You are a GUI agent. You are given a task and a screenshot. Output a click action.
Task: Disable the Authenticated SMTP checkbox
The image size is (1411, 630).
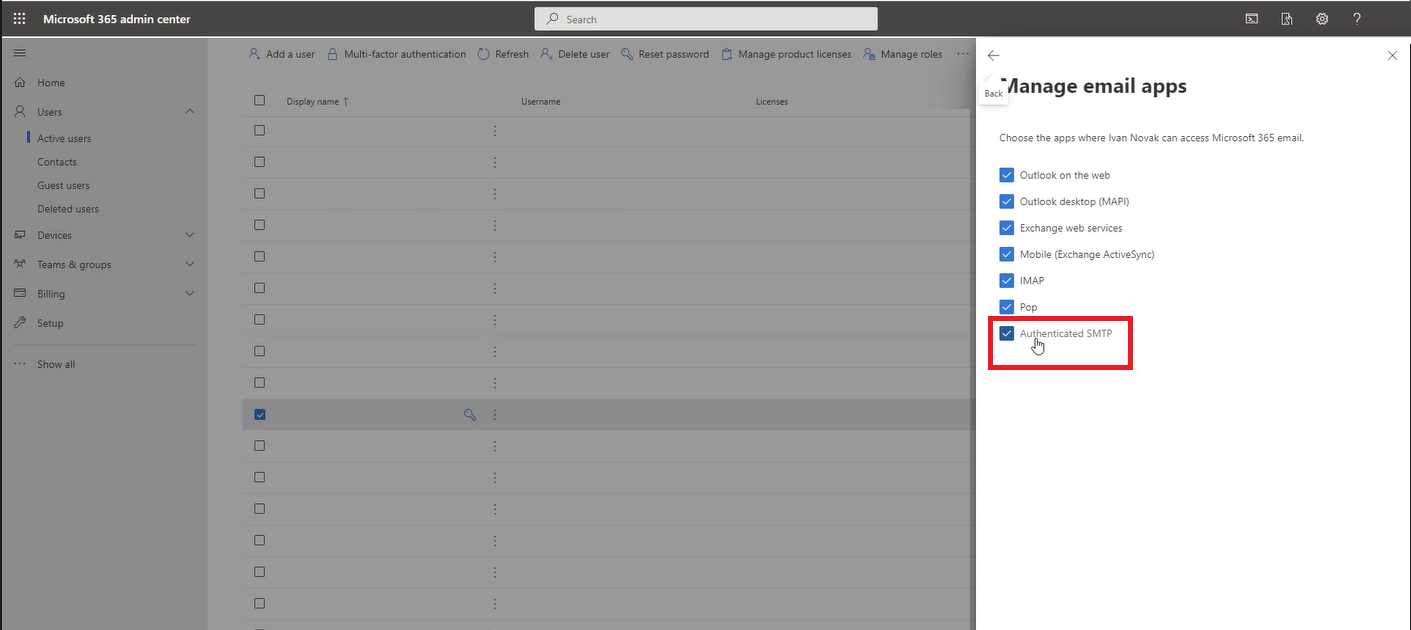pos(1006,332)
